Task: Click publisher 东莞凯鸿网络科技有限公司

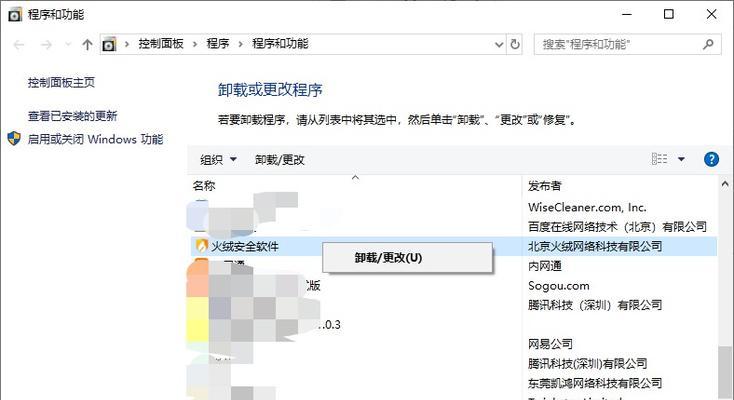Action: point(595,383)
